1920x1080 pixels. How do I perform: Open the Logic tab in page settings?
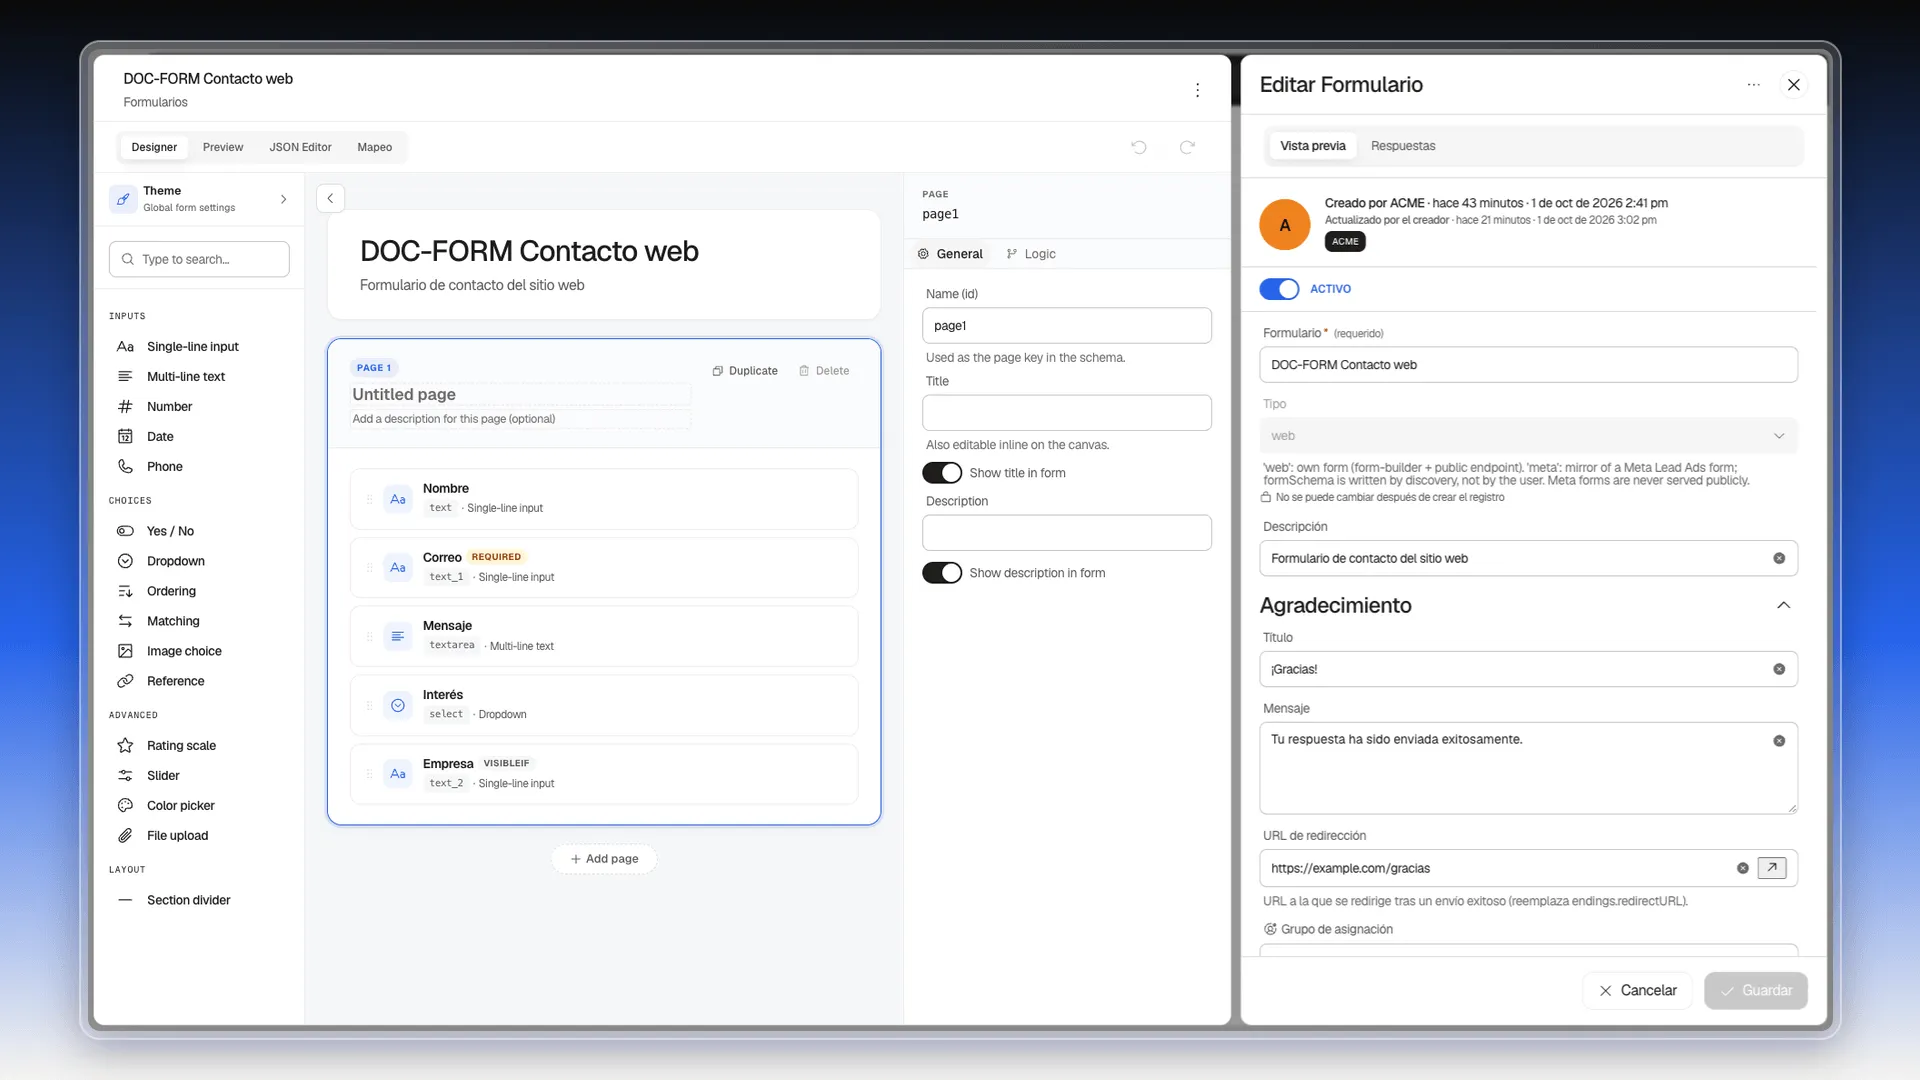click(1031, 254)
